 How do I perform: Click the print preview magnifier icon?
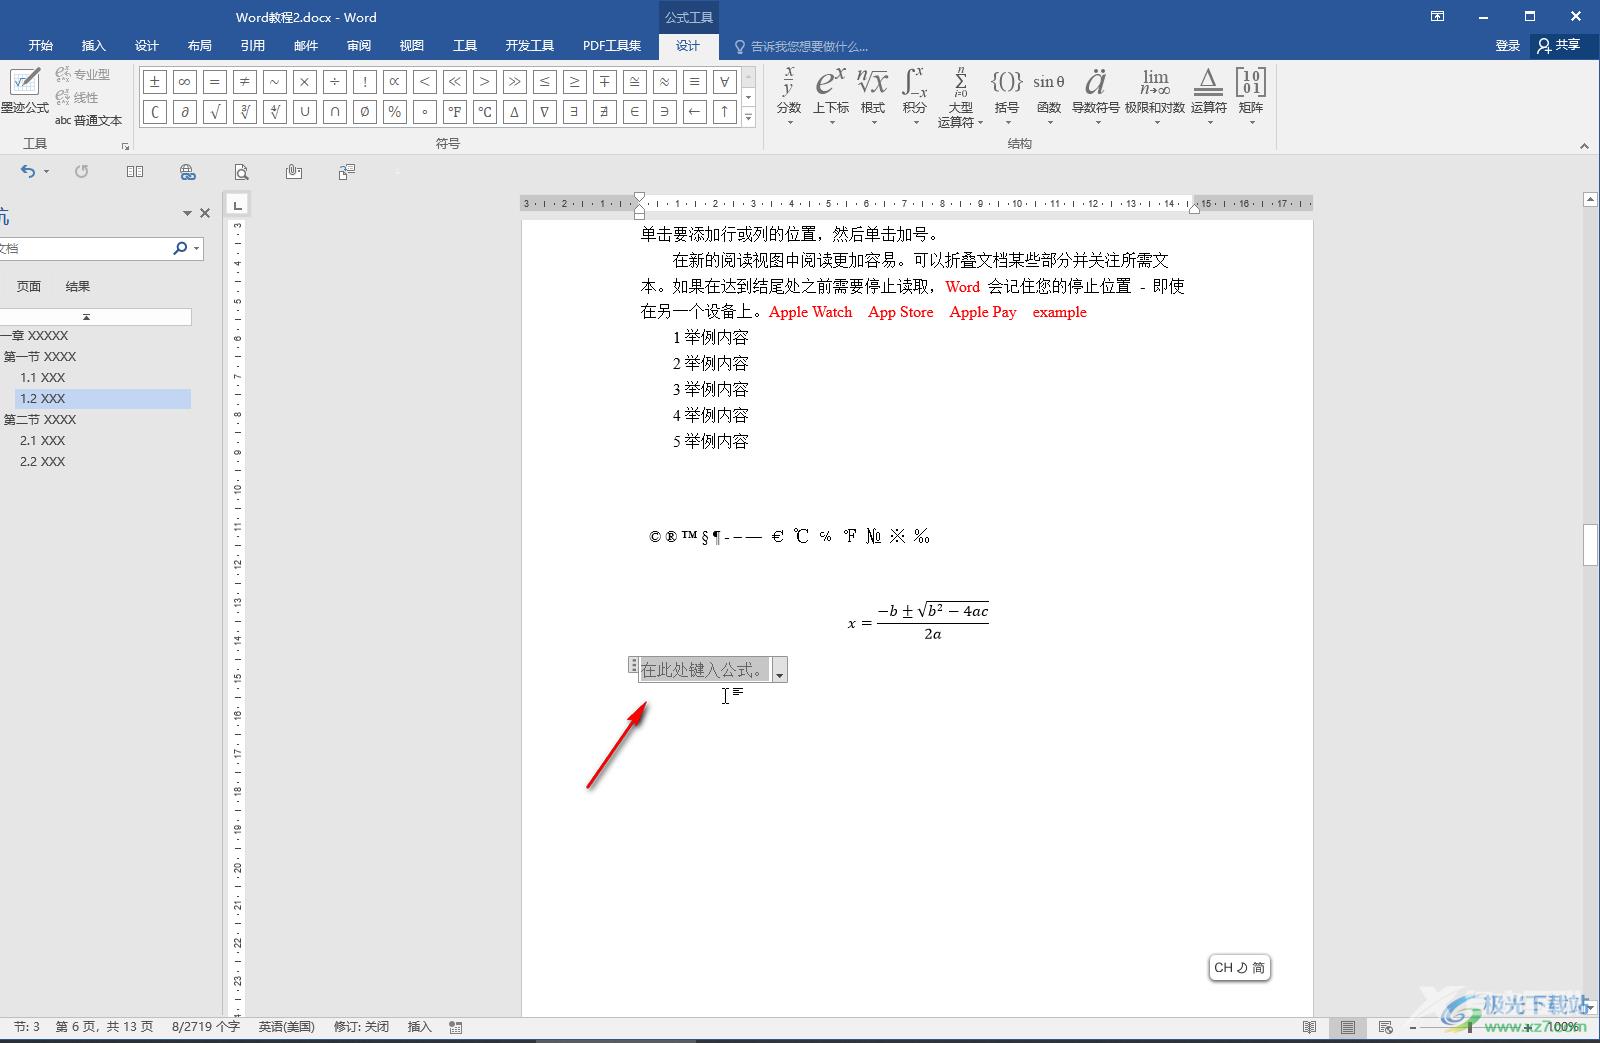[x=241, y=172]
